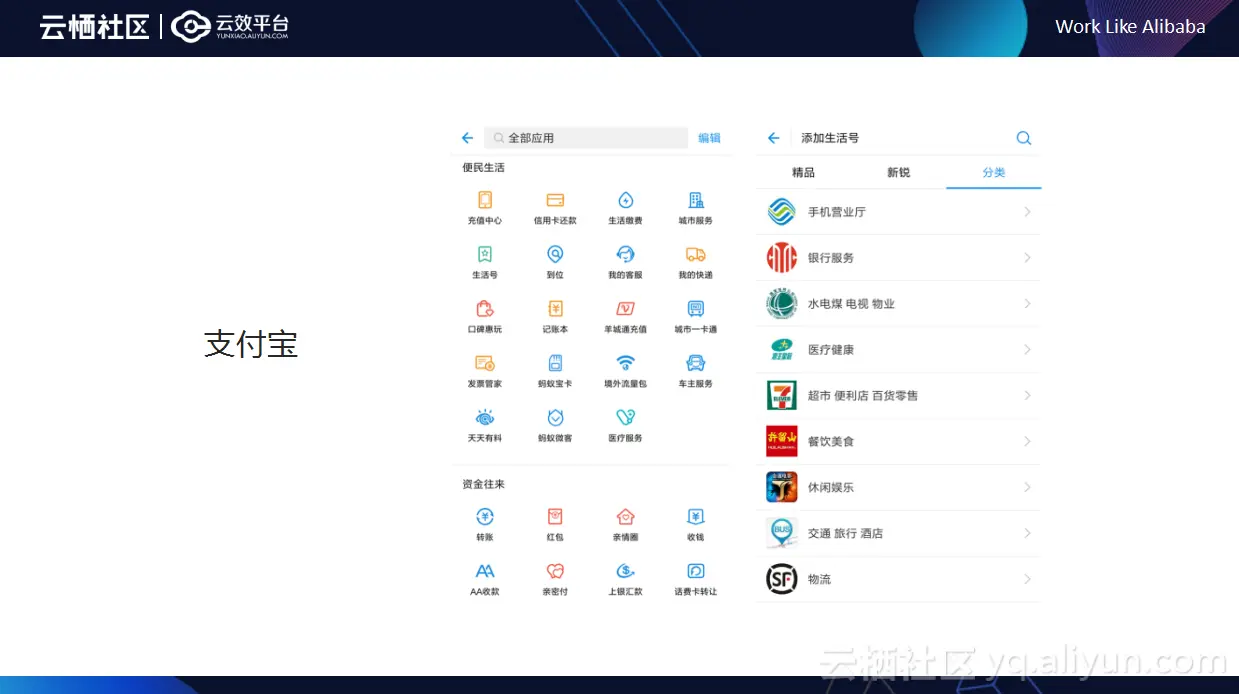Open the 羊城通充值 icon

point(625,309)
